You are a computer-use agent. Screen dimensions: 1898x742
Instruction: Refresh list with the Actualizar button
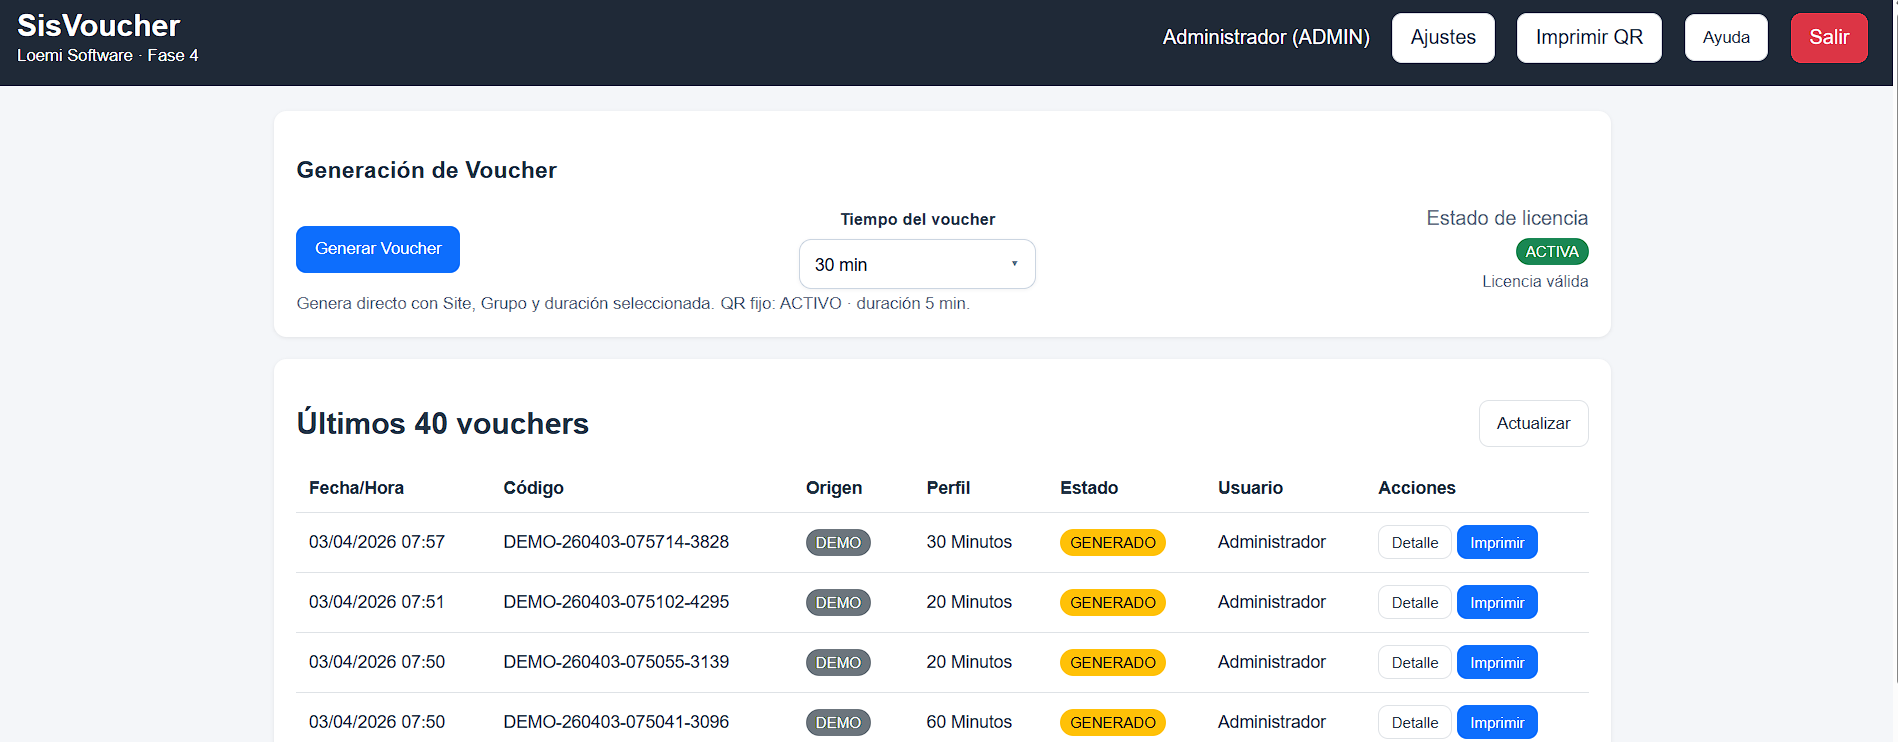tap(1533, 423)
